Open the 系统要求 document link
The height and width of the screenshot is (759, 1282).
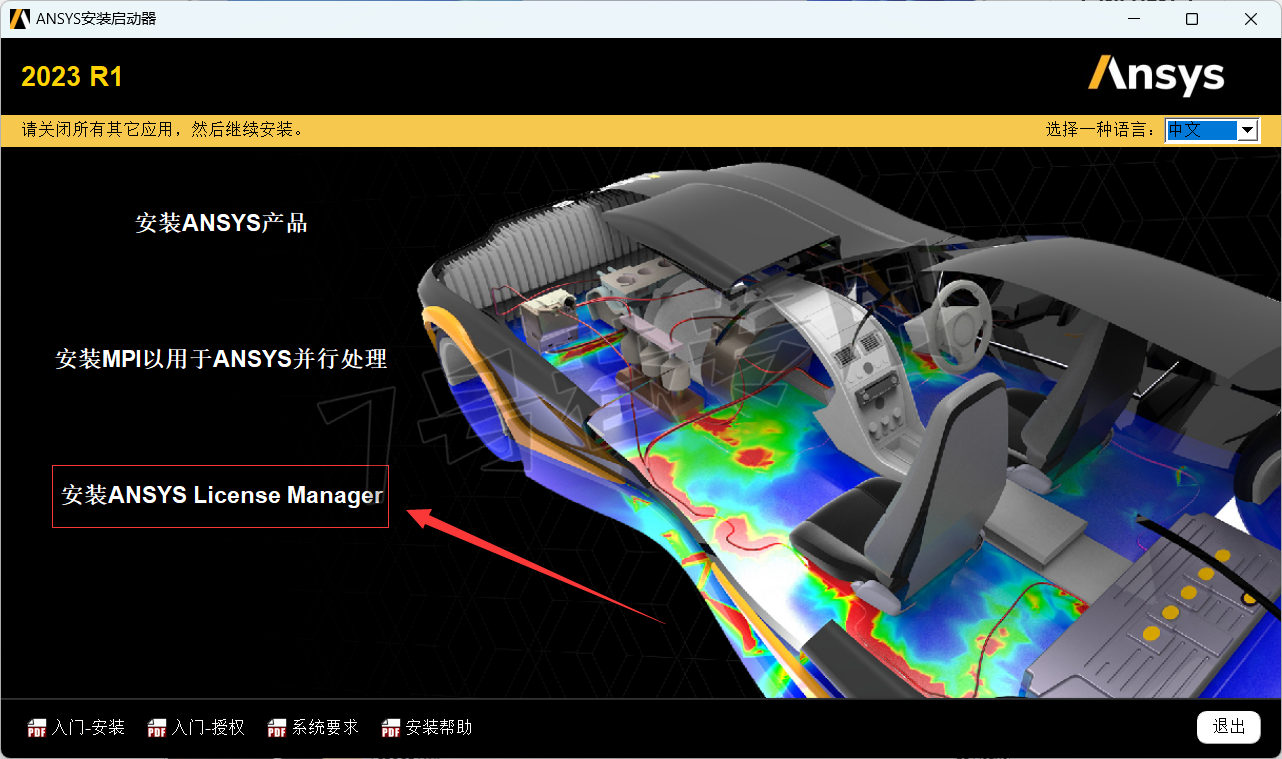325,728
